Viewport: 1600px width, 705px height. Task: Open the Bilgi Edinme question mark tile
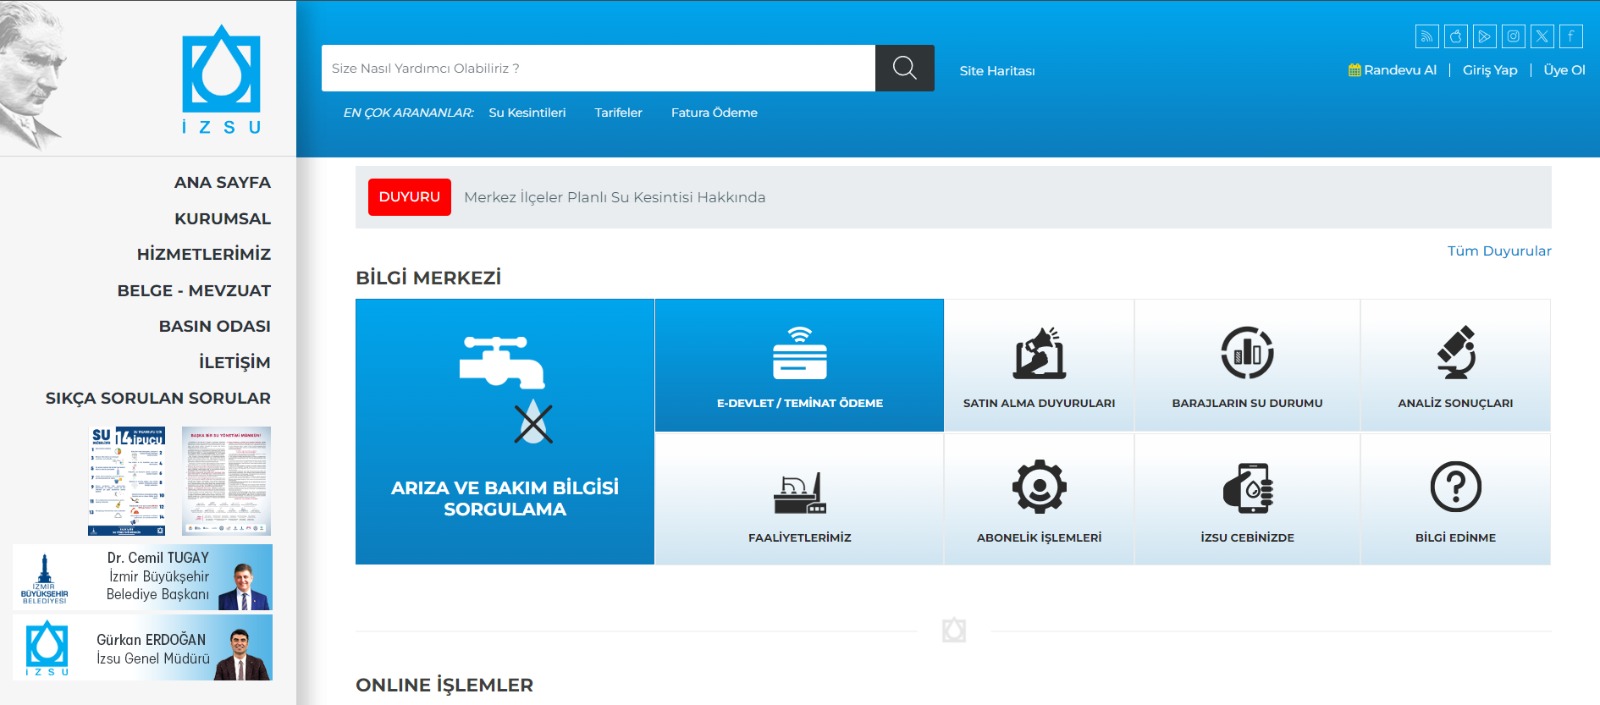click(x=1455, y=499)
